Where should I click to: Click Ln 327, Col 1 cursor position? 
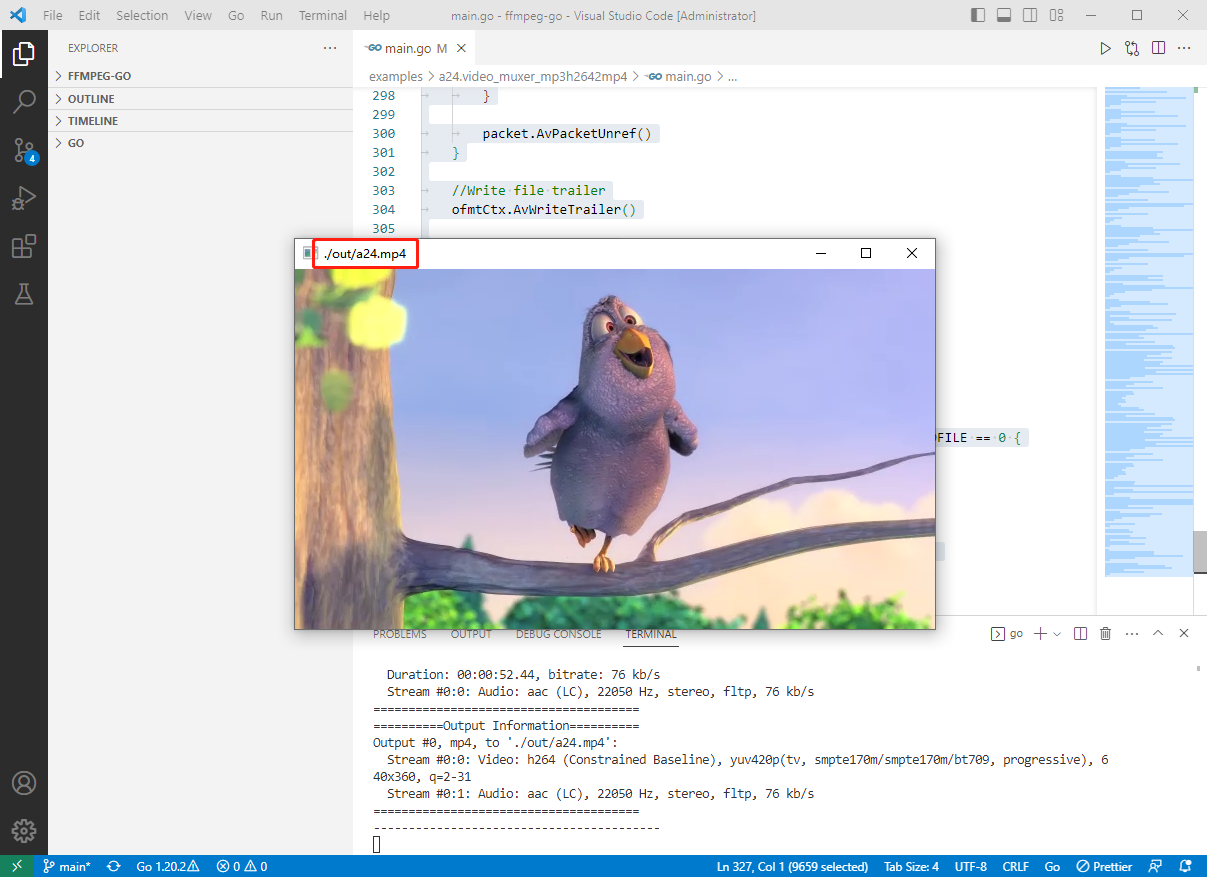(x=792, y=866)
